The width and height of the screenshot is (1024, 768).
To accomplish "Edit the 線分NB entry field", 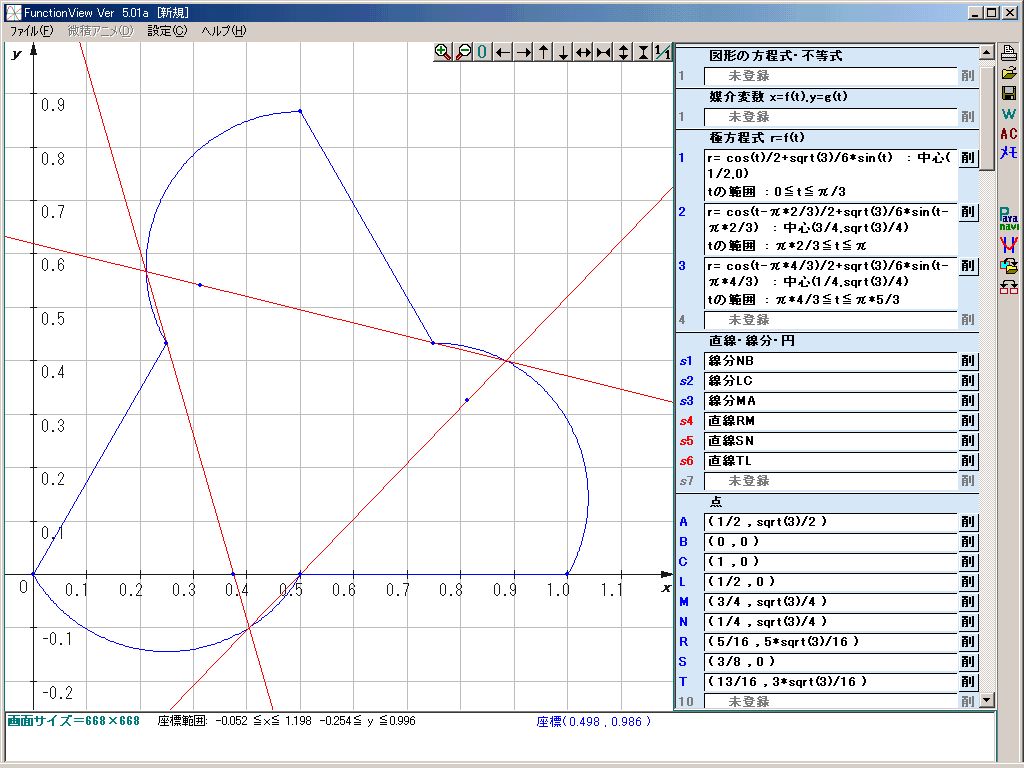I will click(x=831, y=361).
